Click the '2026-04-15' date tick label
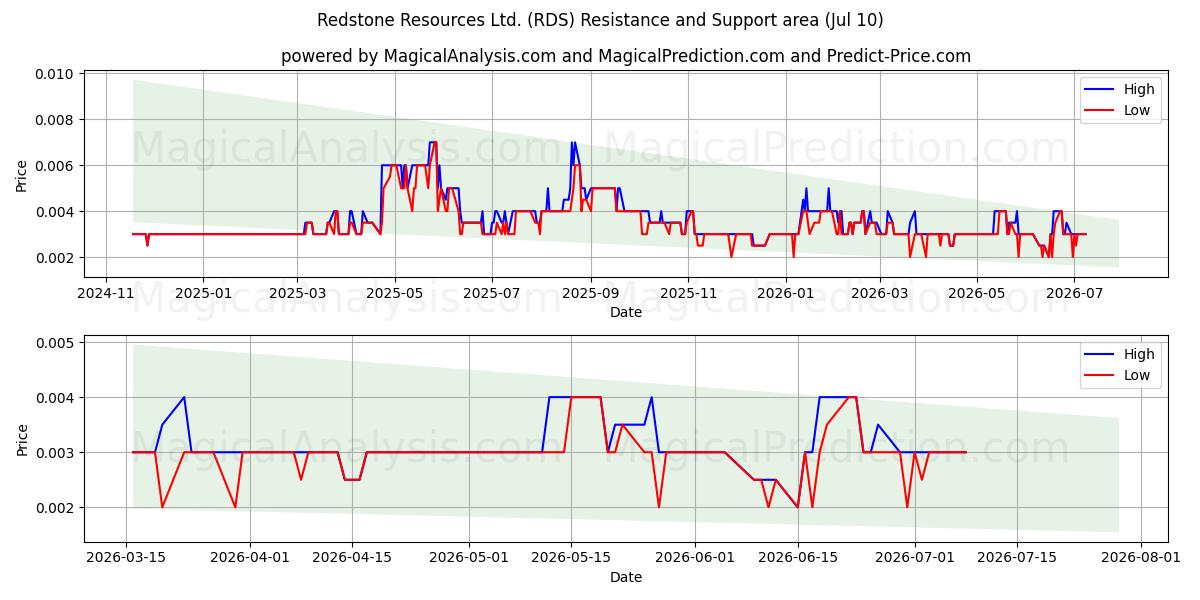The height and width of the screenshot is (600, 1200). [352, 557]
